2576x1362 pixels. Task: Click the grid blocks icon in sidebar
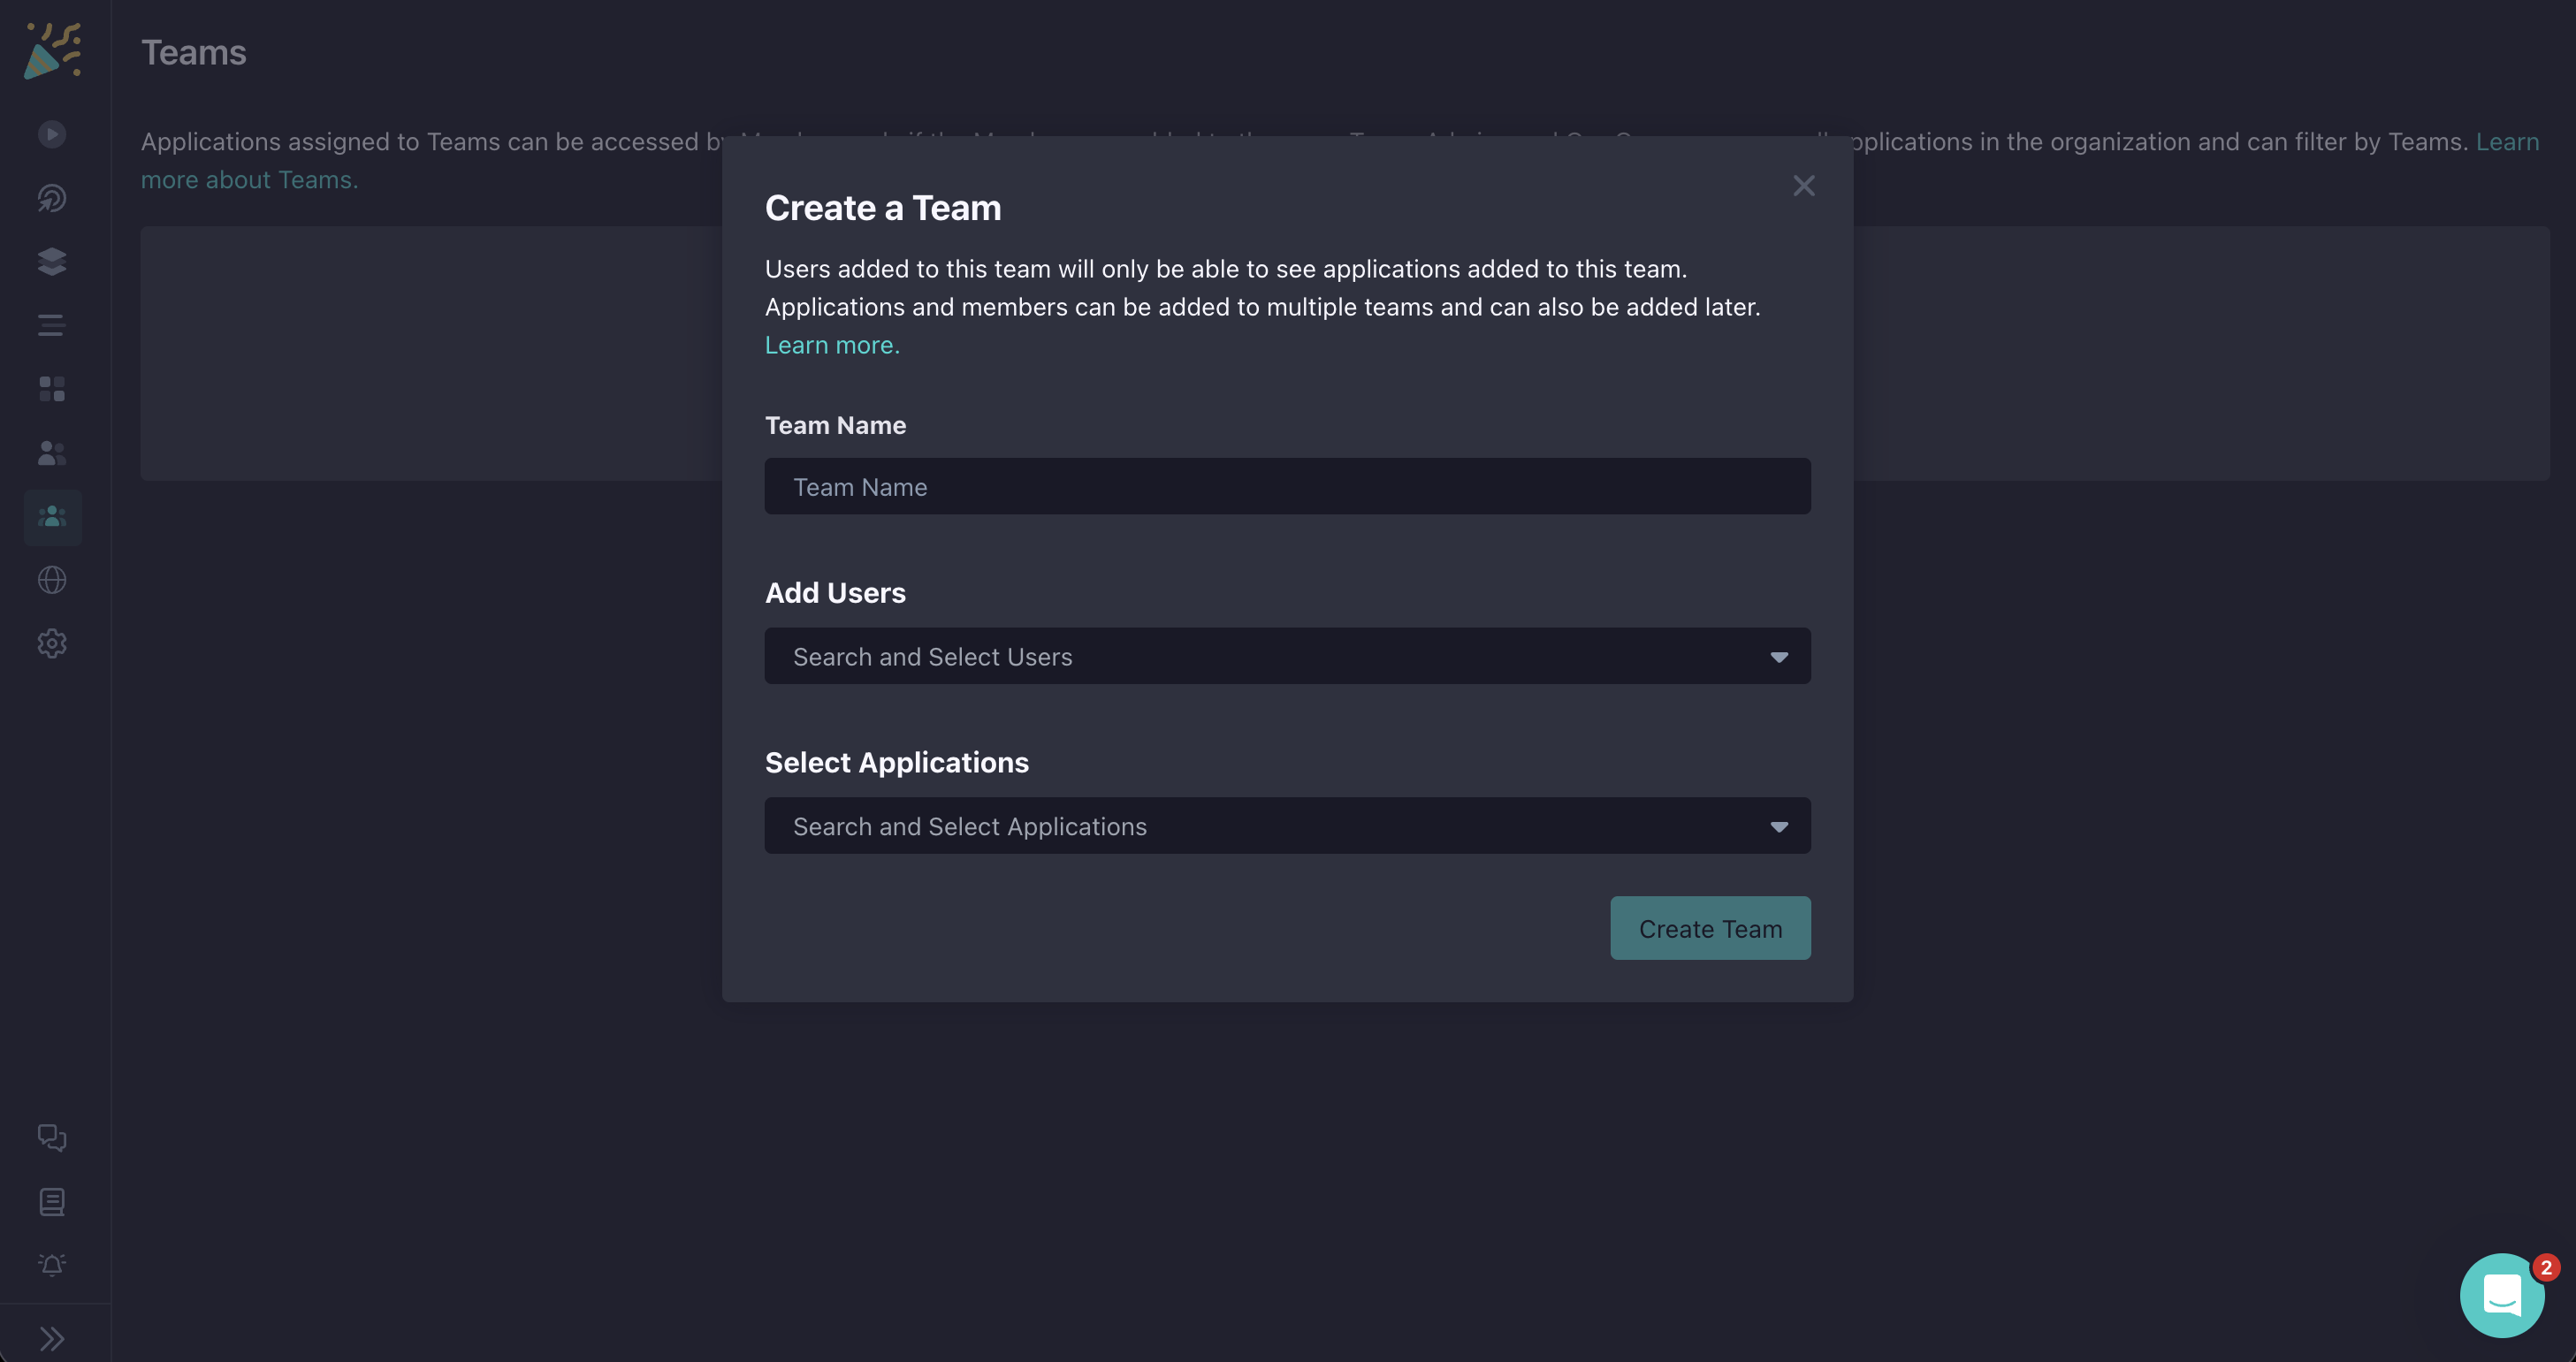click(51, 389)
